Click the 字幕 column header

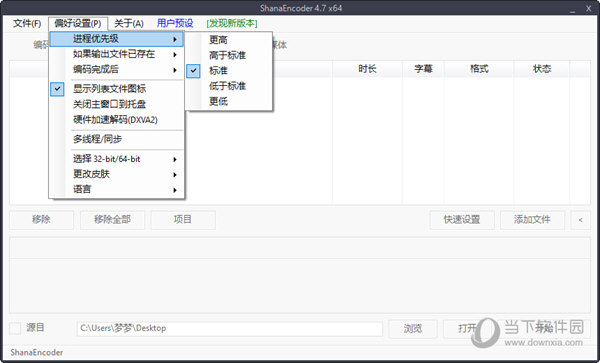tap(423, 69)
